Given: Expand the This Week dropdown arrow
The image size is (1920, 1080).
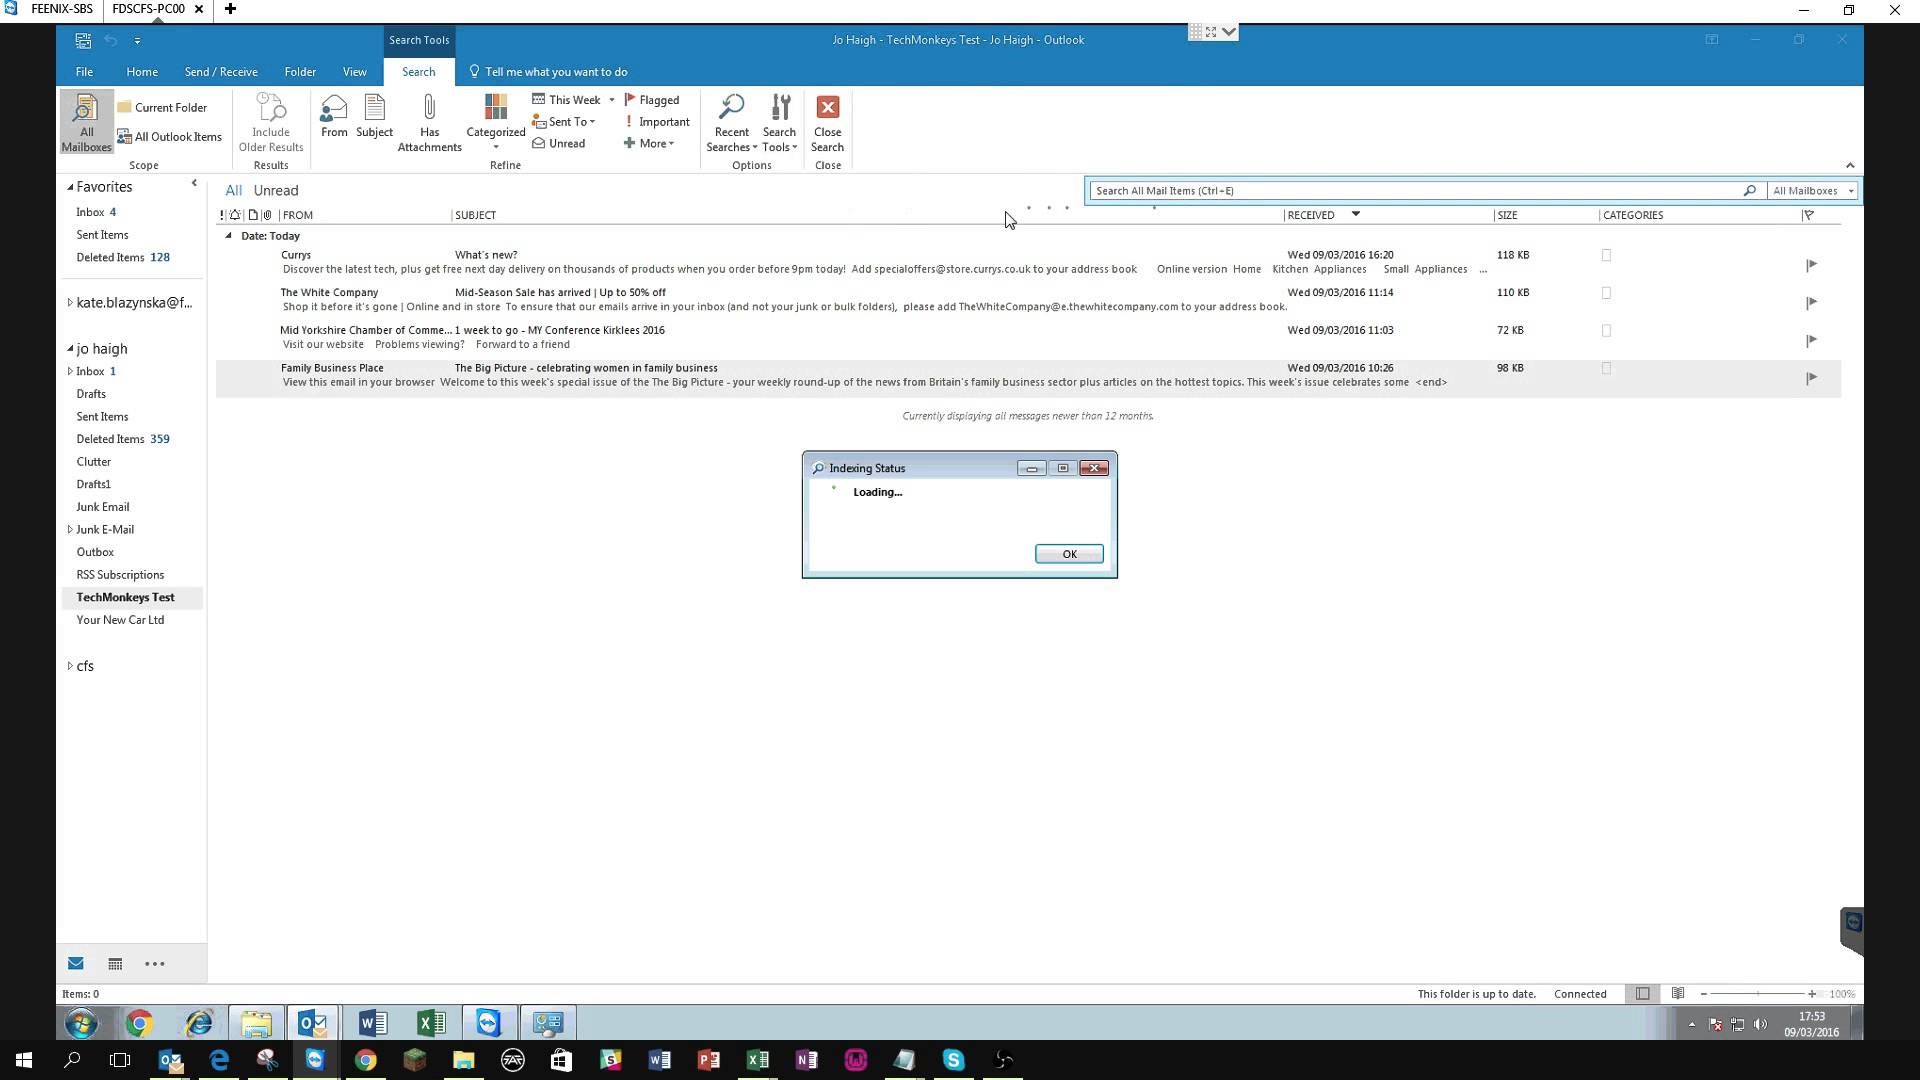Looking at the screenshot, I should click(x=612, y=99).
